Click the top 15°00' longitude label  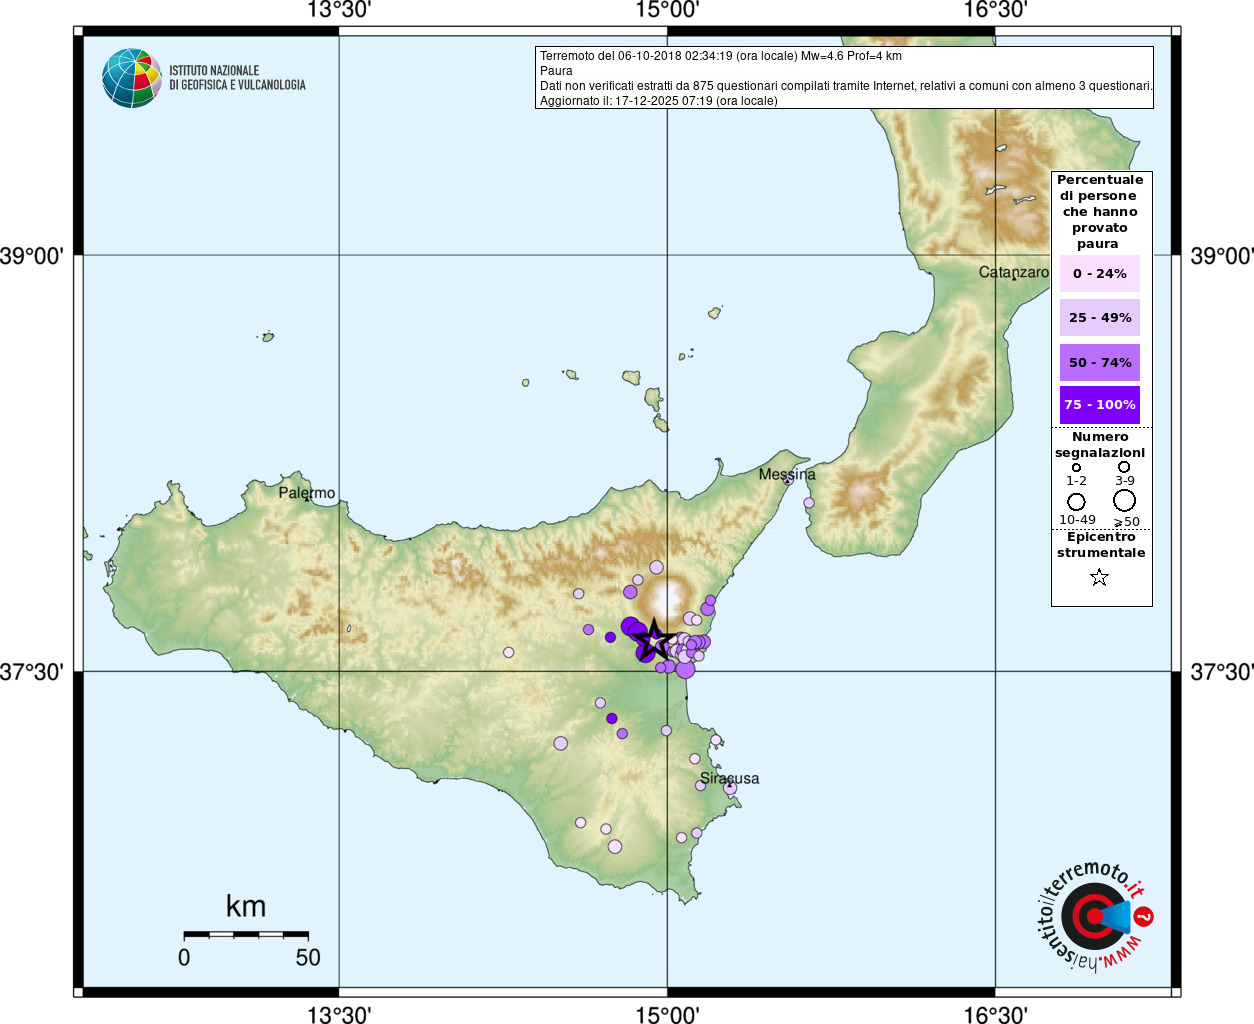point(667,11)
